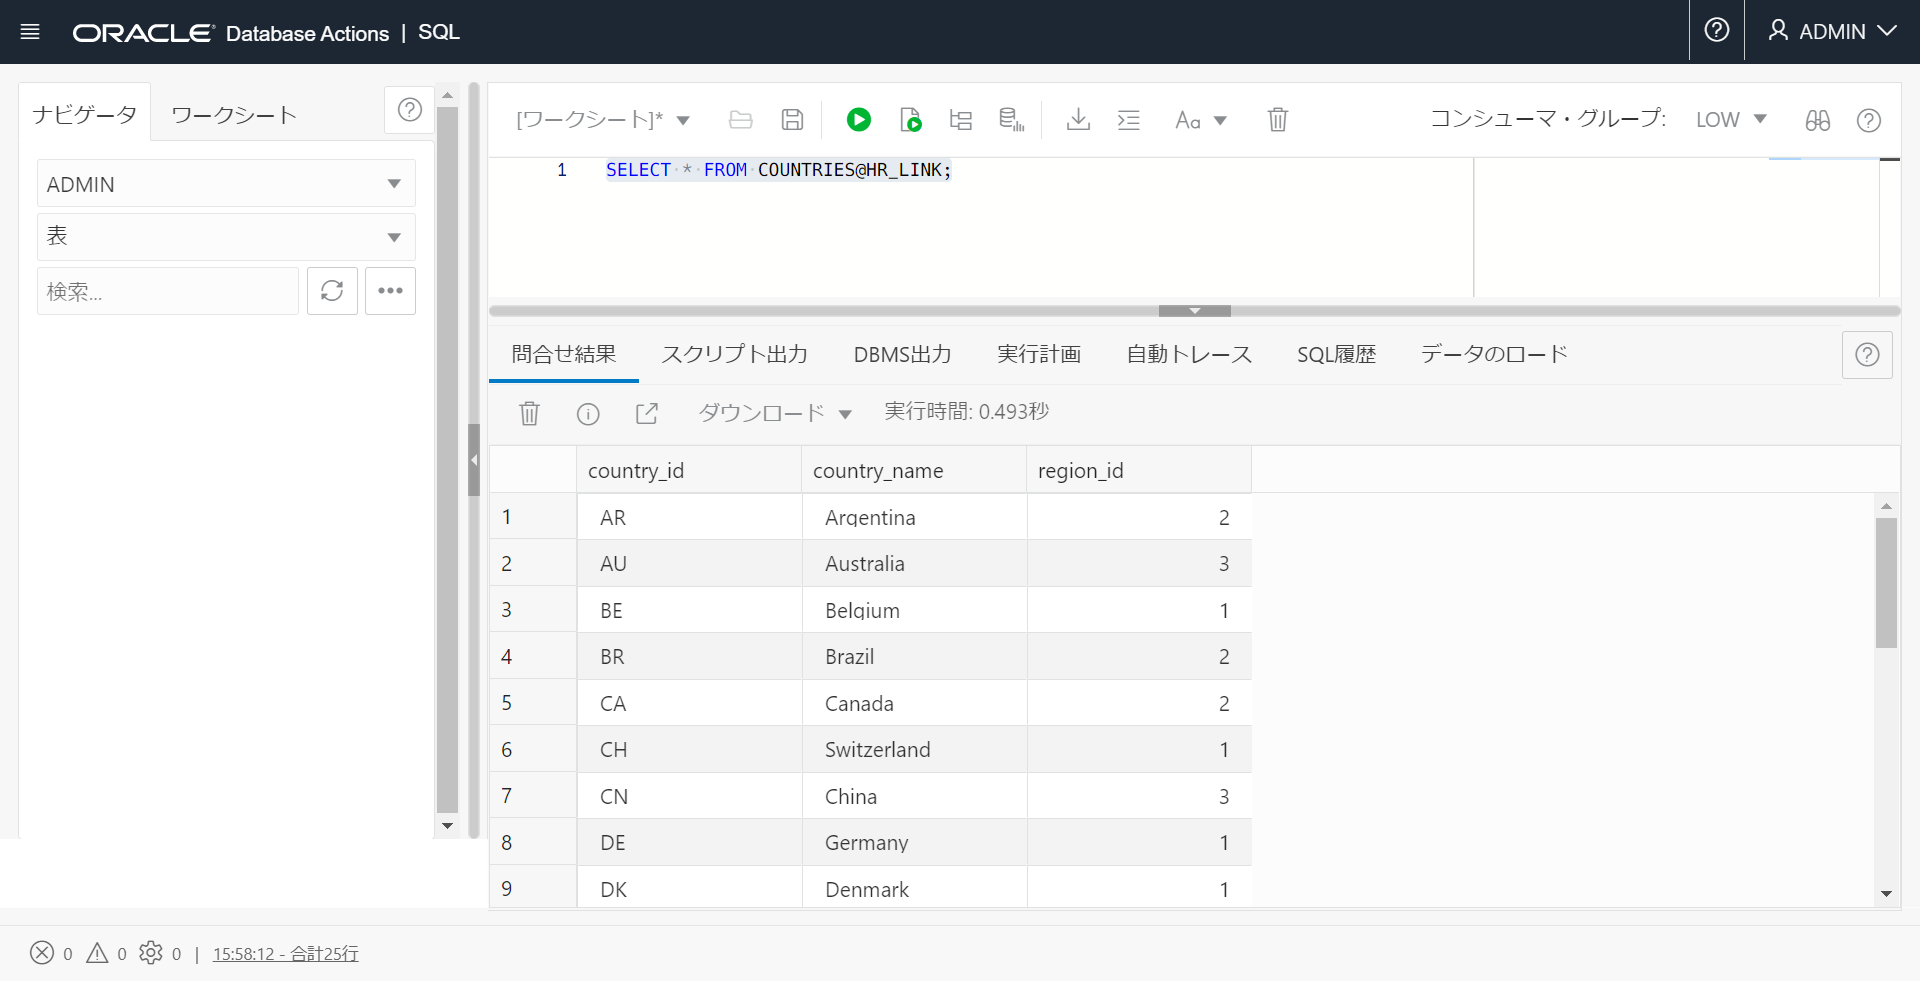Screen dimensions: 1920x981
Task: Download the worksheet contents
Action: [x=1078, y=119]
